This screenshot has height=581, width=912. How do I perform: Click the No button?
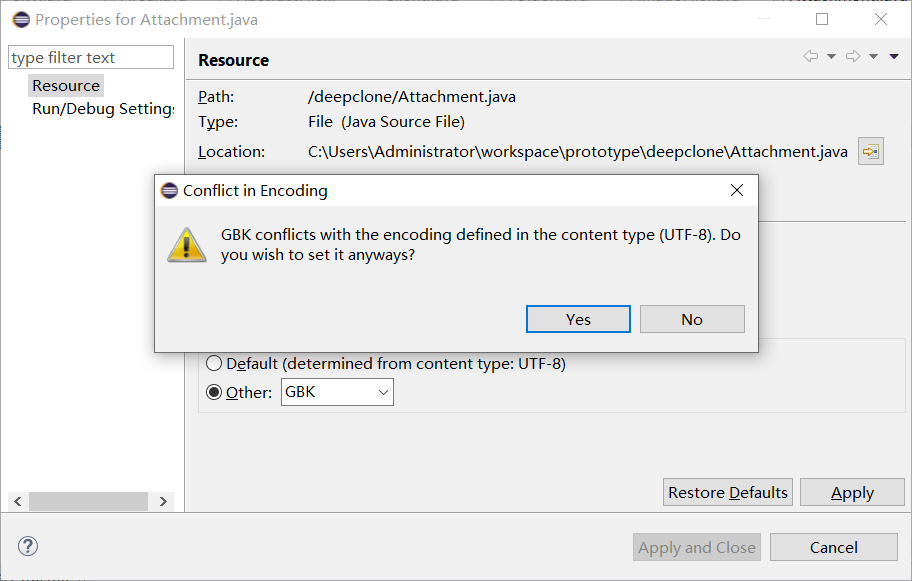click(692, 319)
